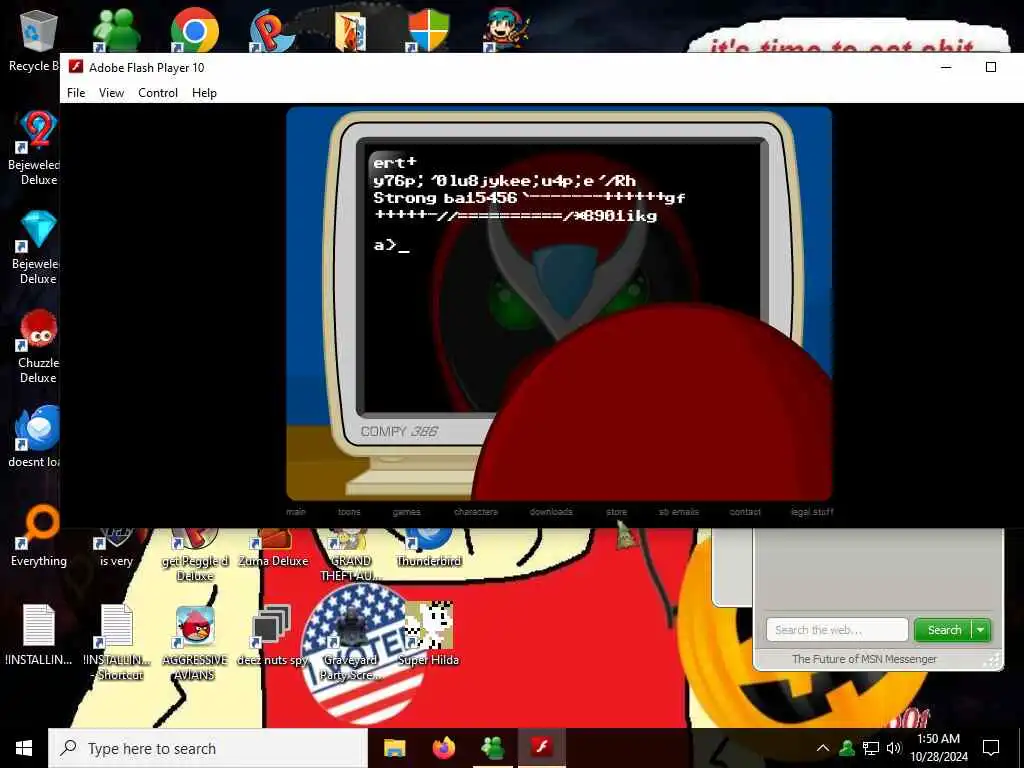
Task: Click the 'legal stuff' navigation link
Action: point(812,512)
